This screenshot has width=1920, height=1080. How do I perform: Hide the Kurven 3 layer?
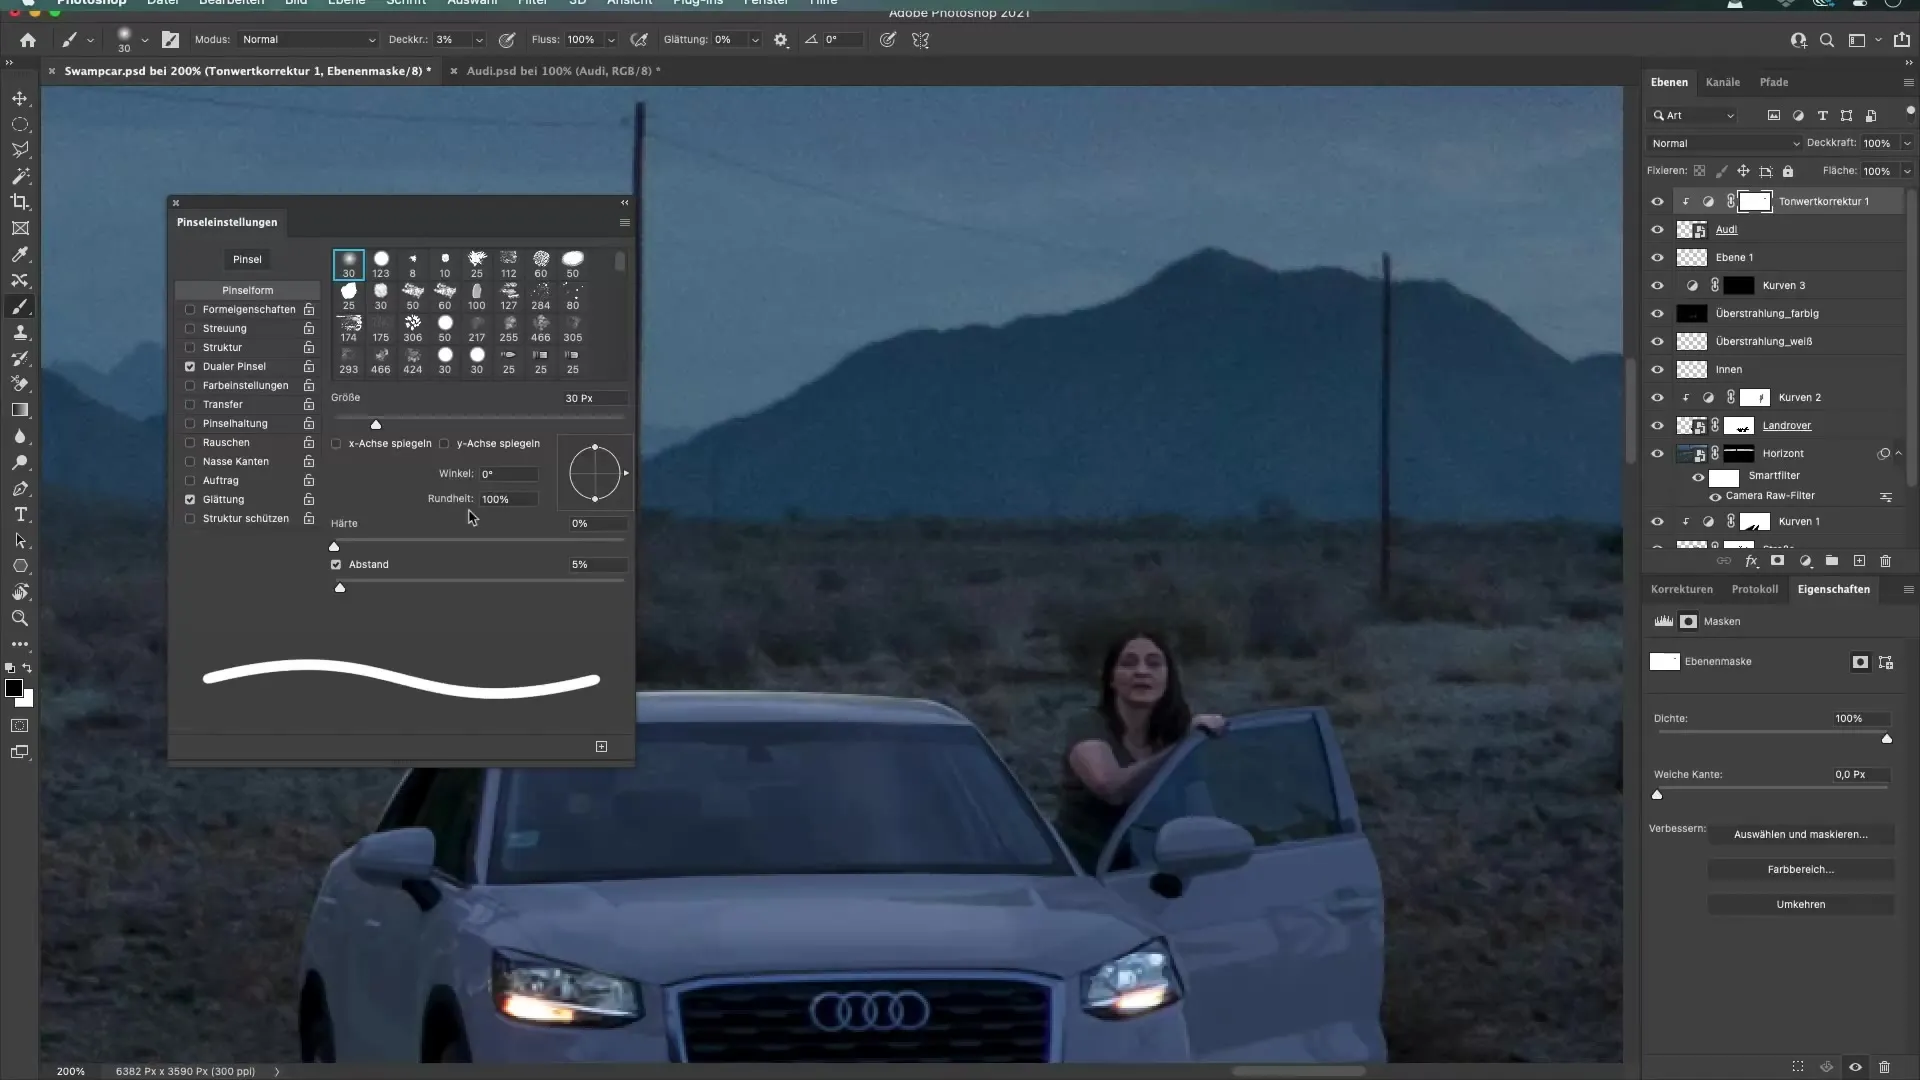pyautogui.click(x=1658, y=285)
